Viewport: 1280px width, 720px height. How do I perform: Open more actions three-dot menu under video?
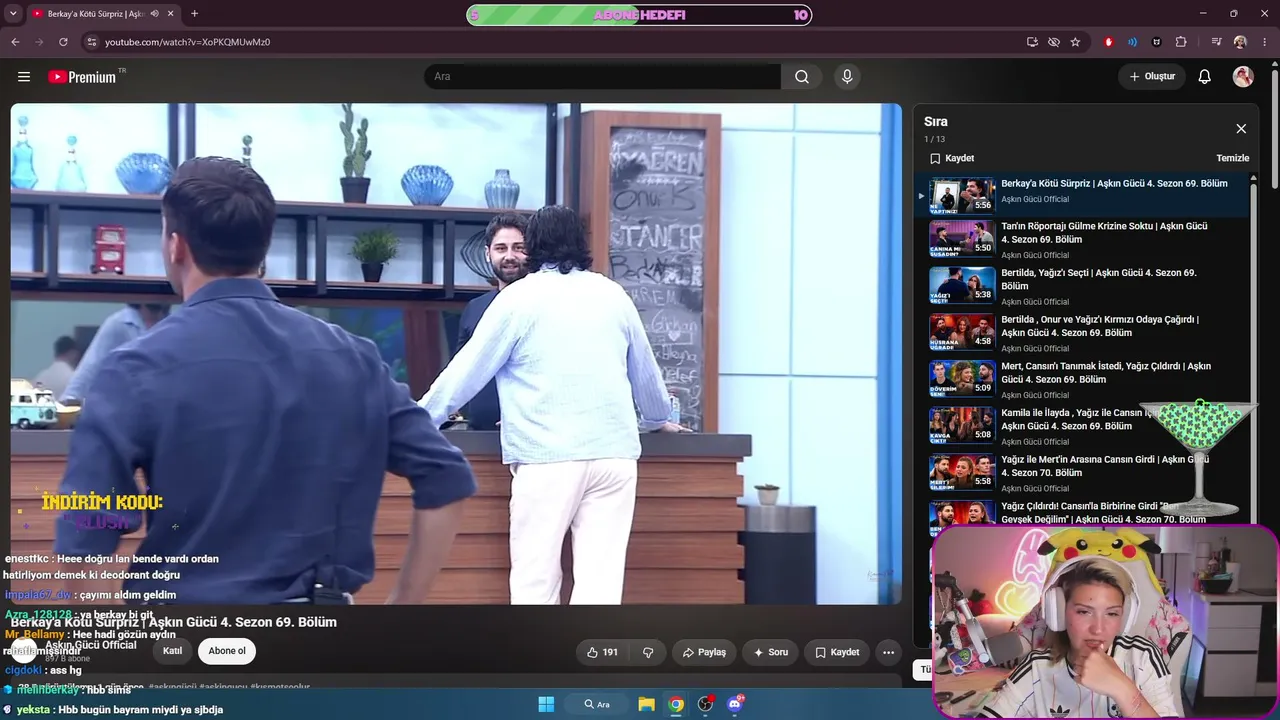point(888,652)
